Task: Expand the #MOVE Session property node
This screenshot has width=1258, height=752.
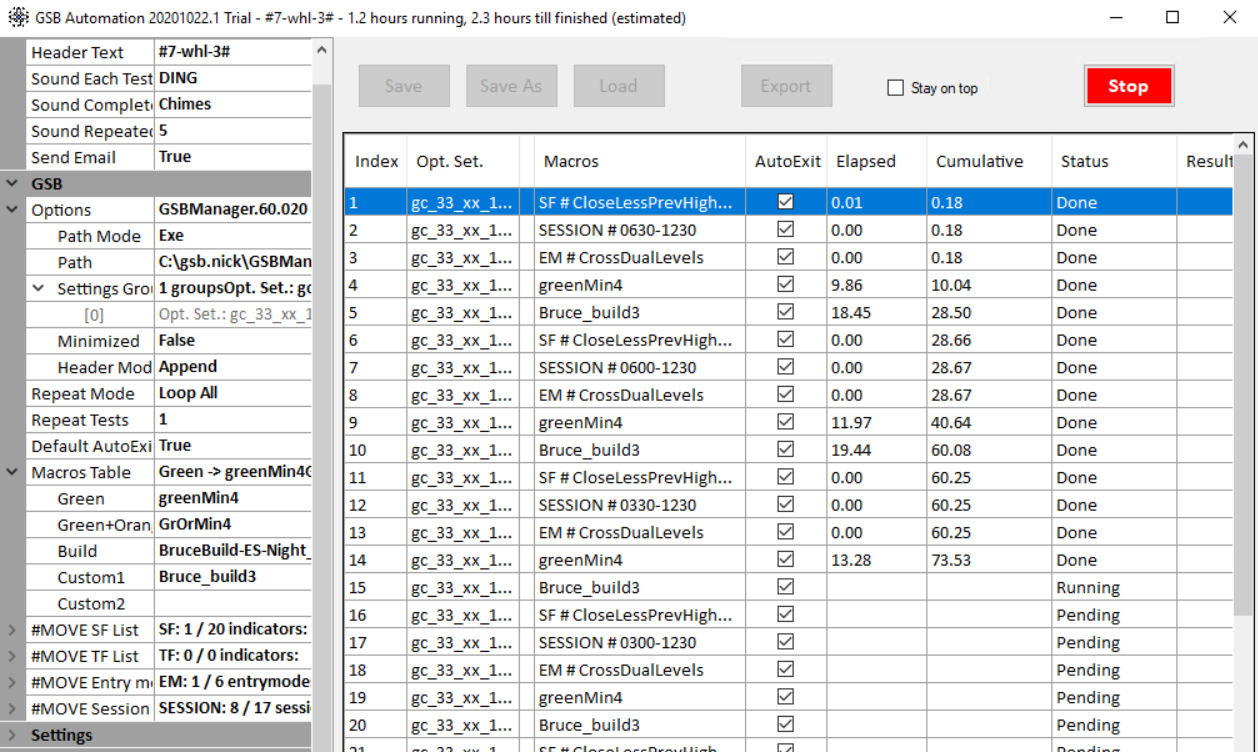Action: click(x=12, y=708)
